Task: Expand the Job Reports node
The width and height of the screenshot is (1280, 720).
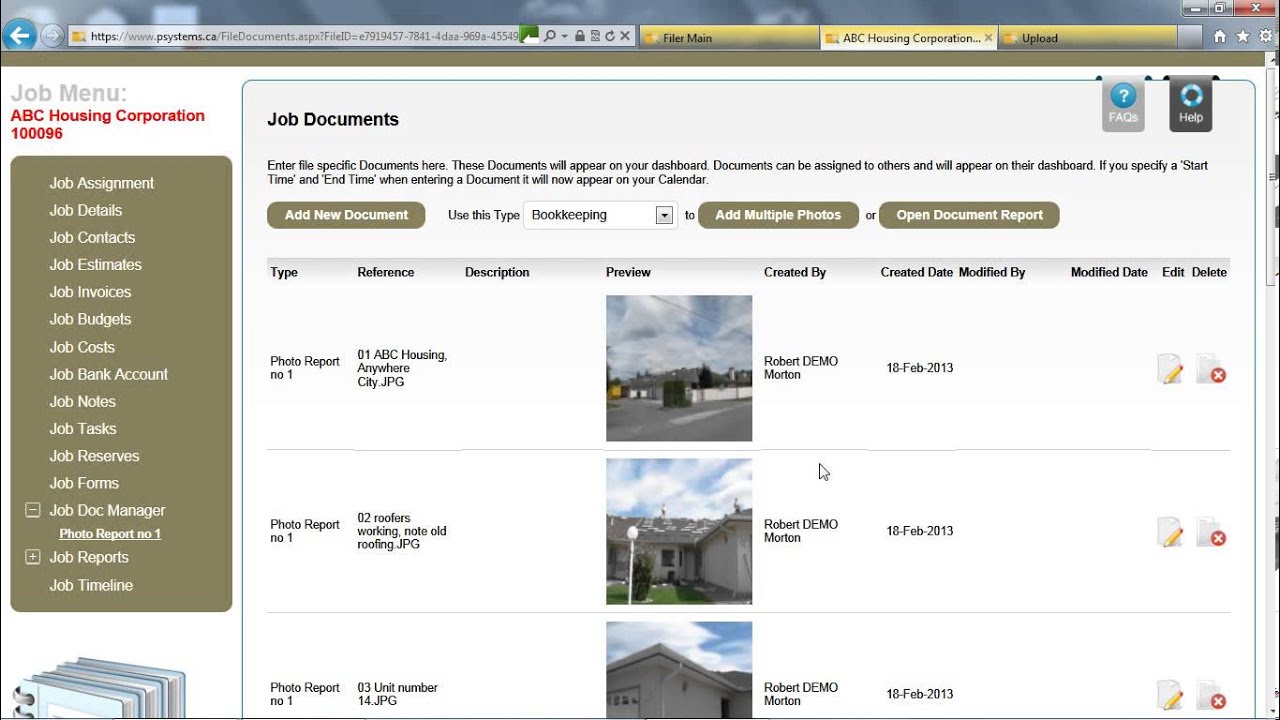Action: 32,557
